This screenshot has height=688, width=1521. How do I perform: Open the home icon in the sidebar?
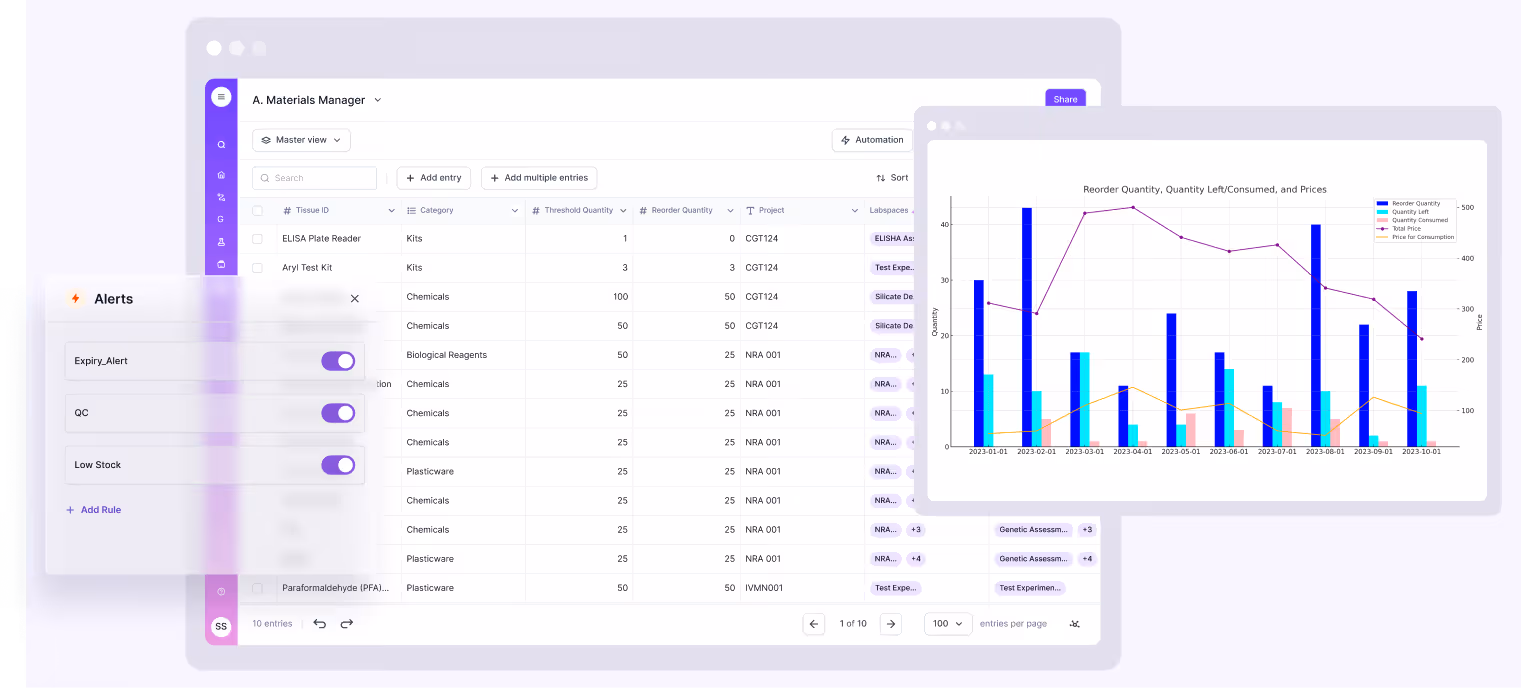tap(221, 174)
